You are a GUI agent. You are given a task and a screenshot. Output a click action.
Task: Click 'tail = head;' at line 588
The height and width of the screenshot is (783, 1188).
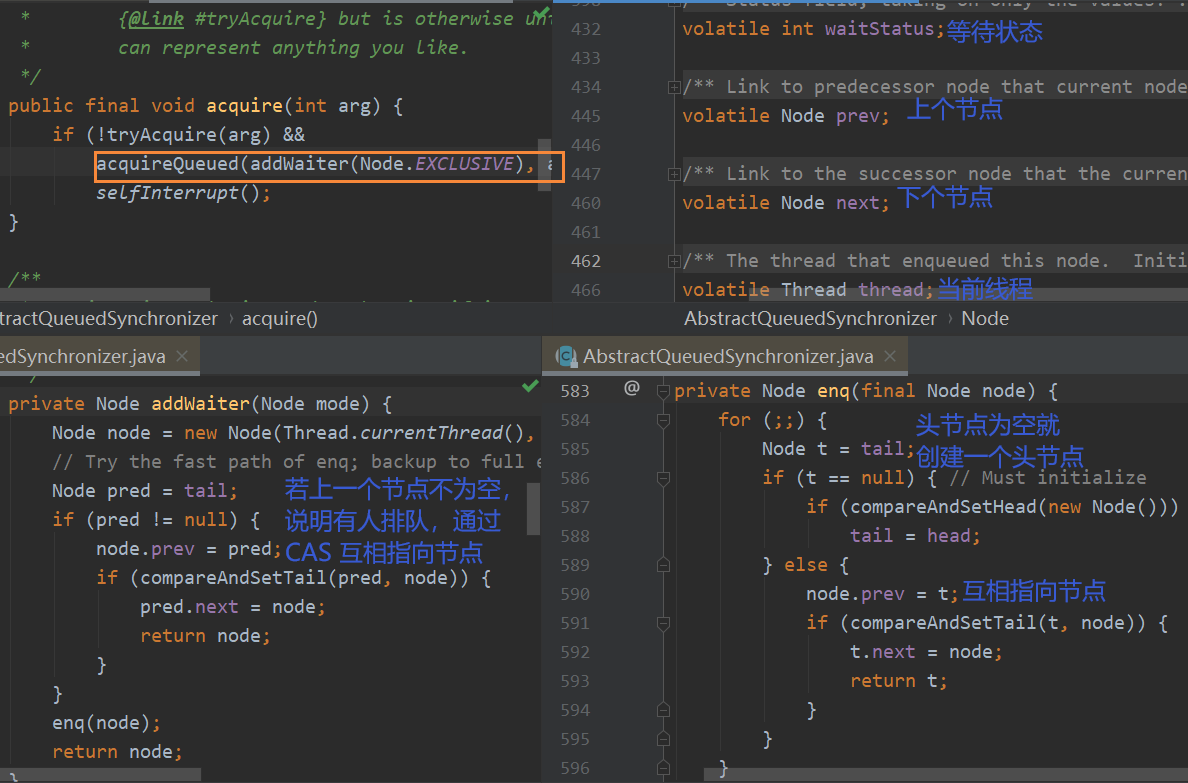point(915,536)
